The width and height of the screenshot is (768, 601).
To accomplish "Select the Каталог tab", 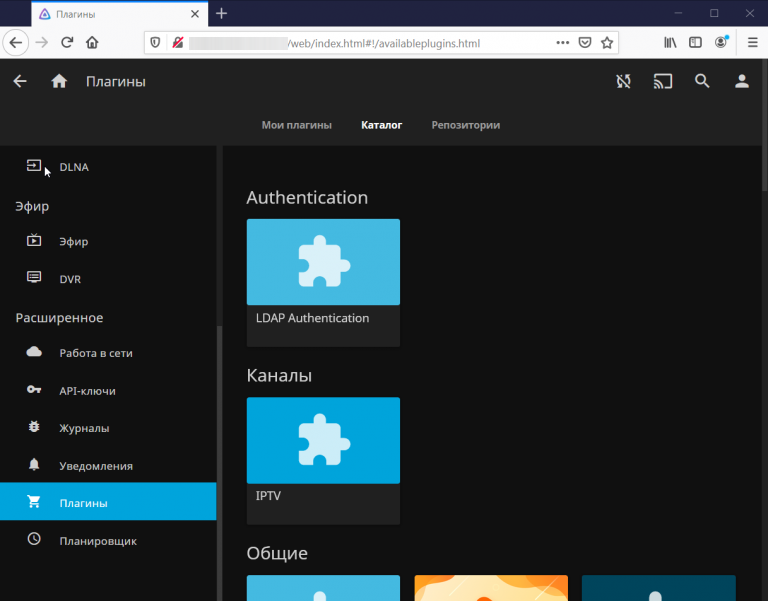I will (381, 125).
